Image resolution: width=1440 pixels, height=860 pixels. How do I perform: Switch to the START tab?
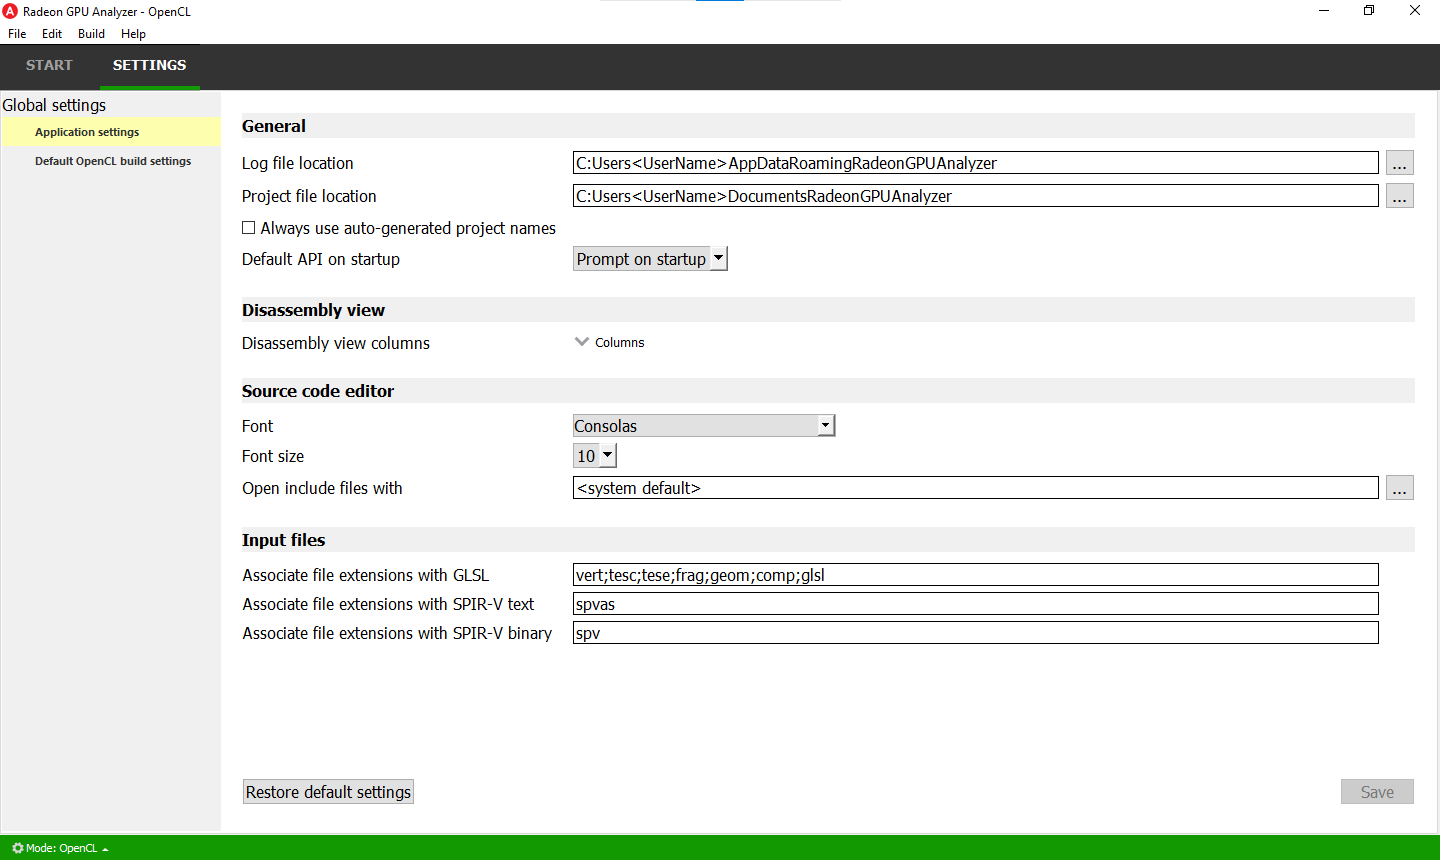click(x=49, y=65)
